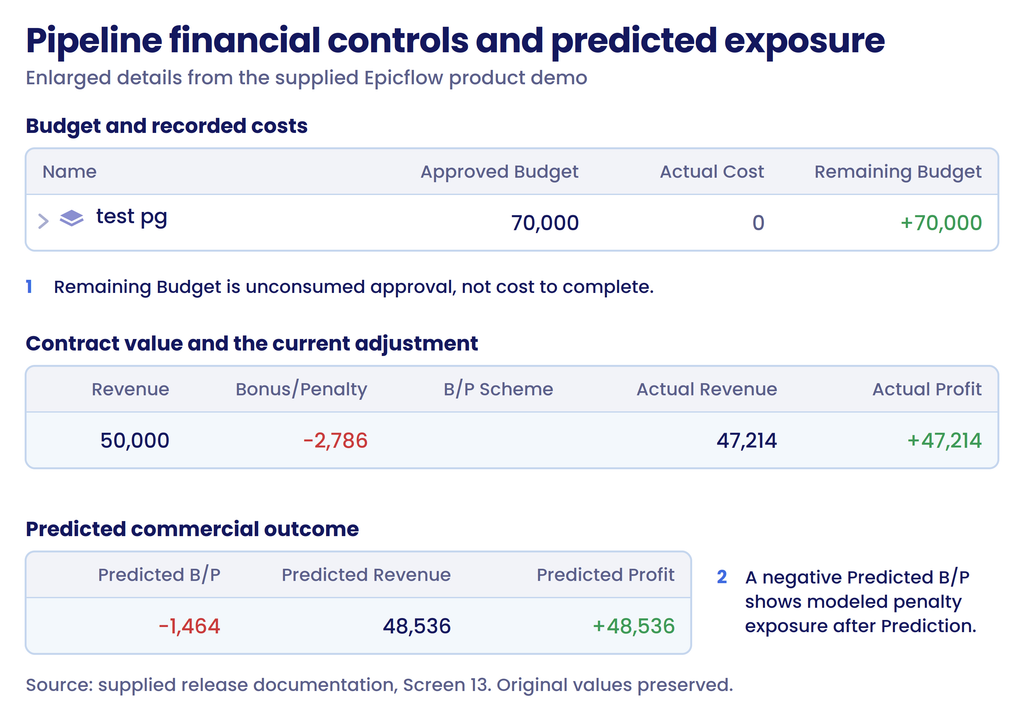
Task: Click the Bonus/Penalty column header
Action: point(301,389)
